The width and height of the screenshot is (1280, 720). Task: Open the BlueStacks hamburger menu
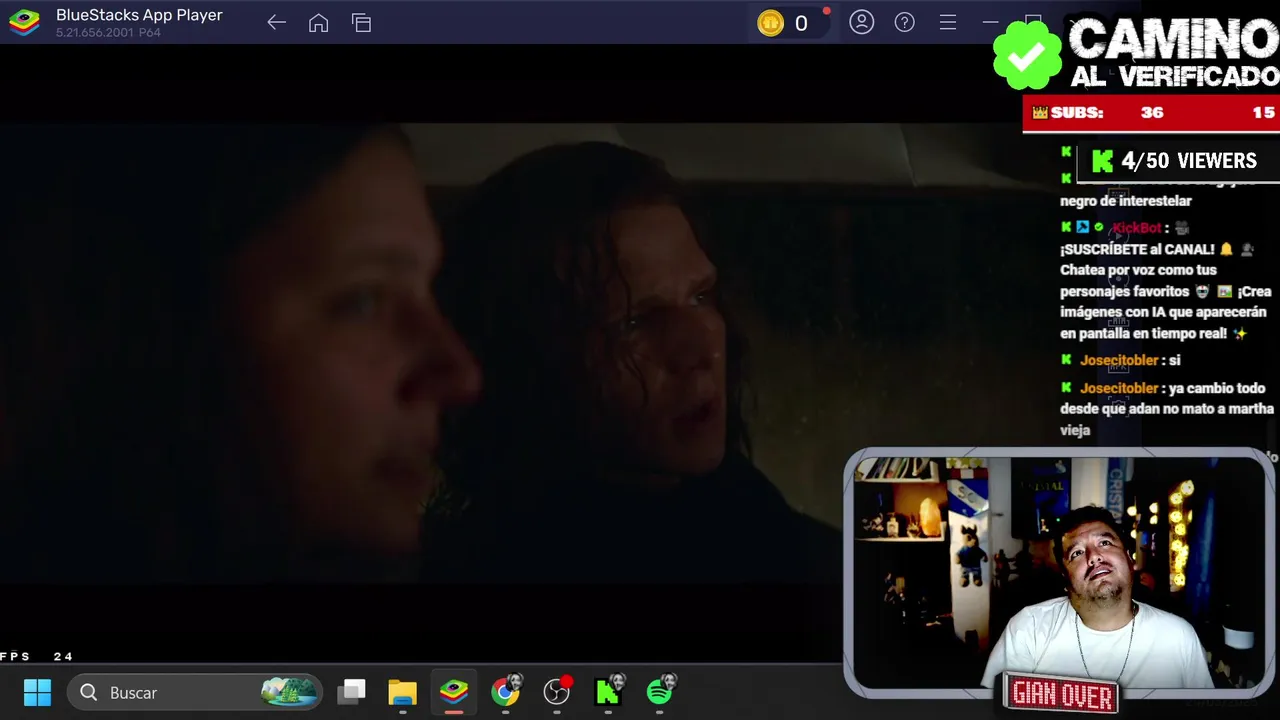click(x=948, y=22)
